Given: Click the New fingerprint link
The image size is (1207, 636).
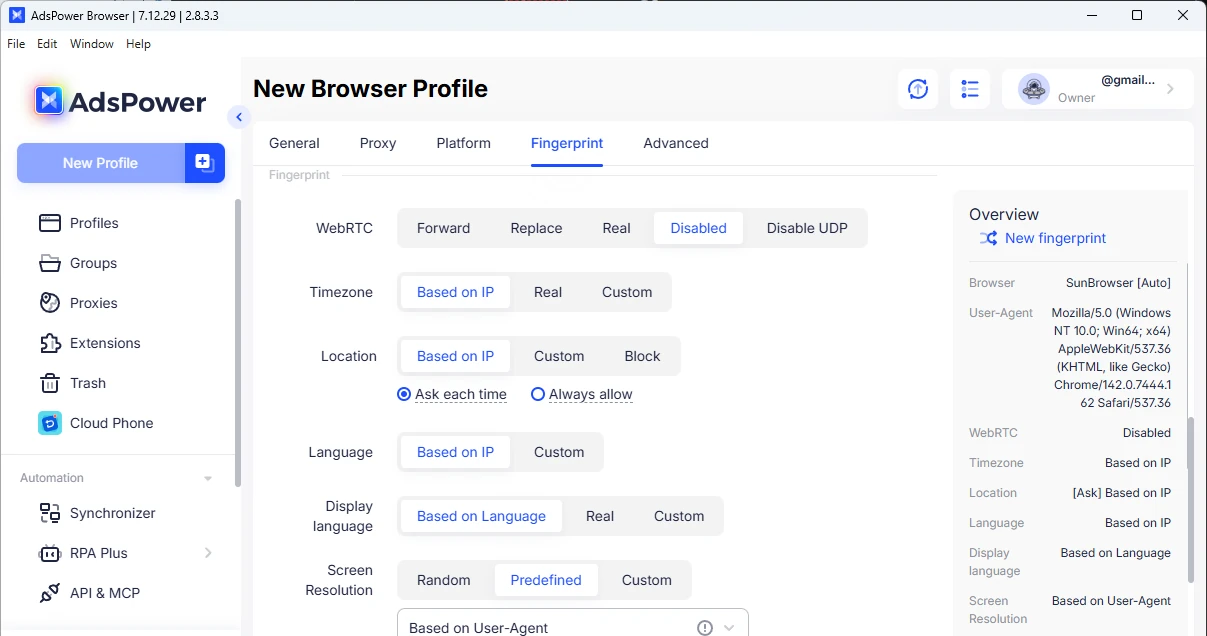Looking at the screenshot, I should (x=1055, y=238).
